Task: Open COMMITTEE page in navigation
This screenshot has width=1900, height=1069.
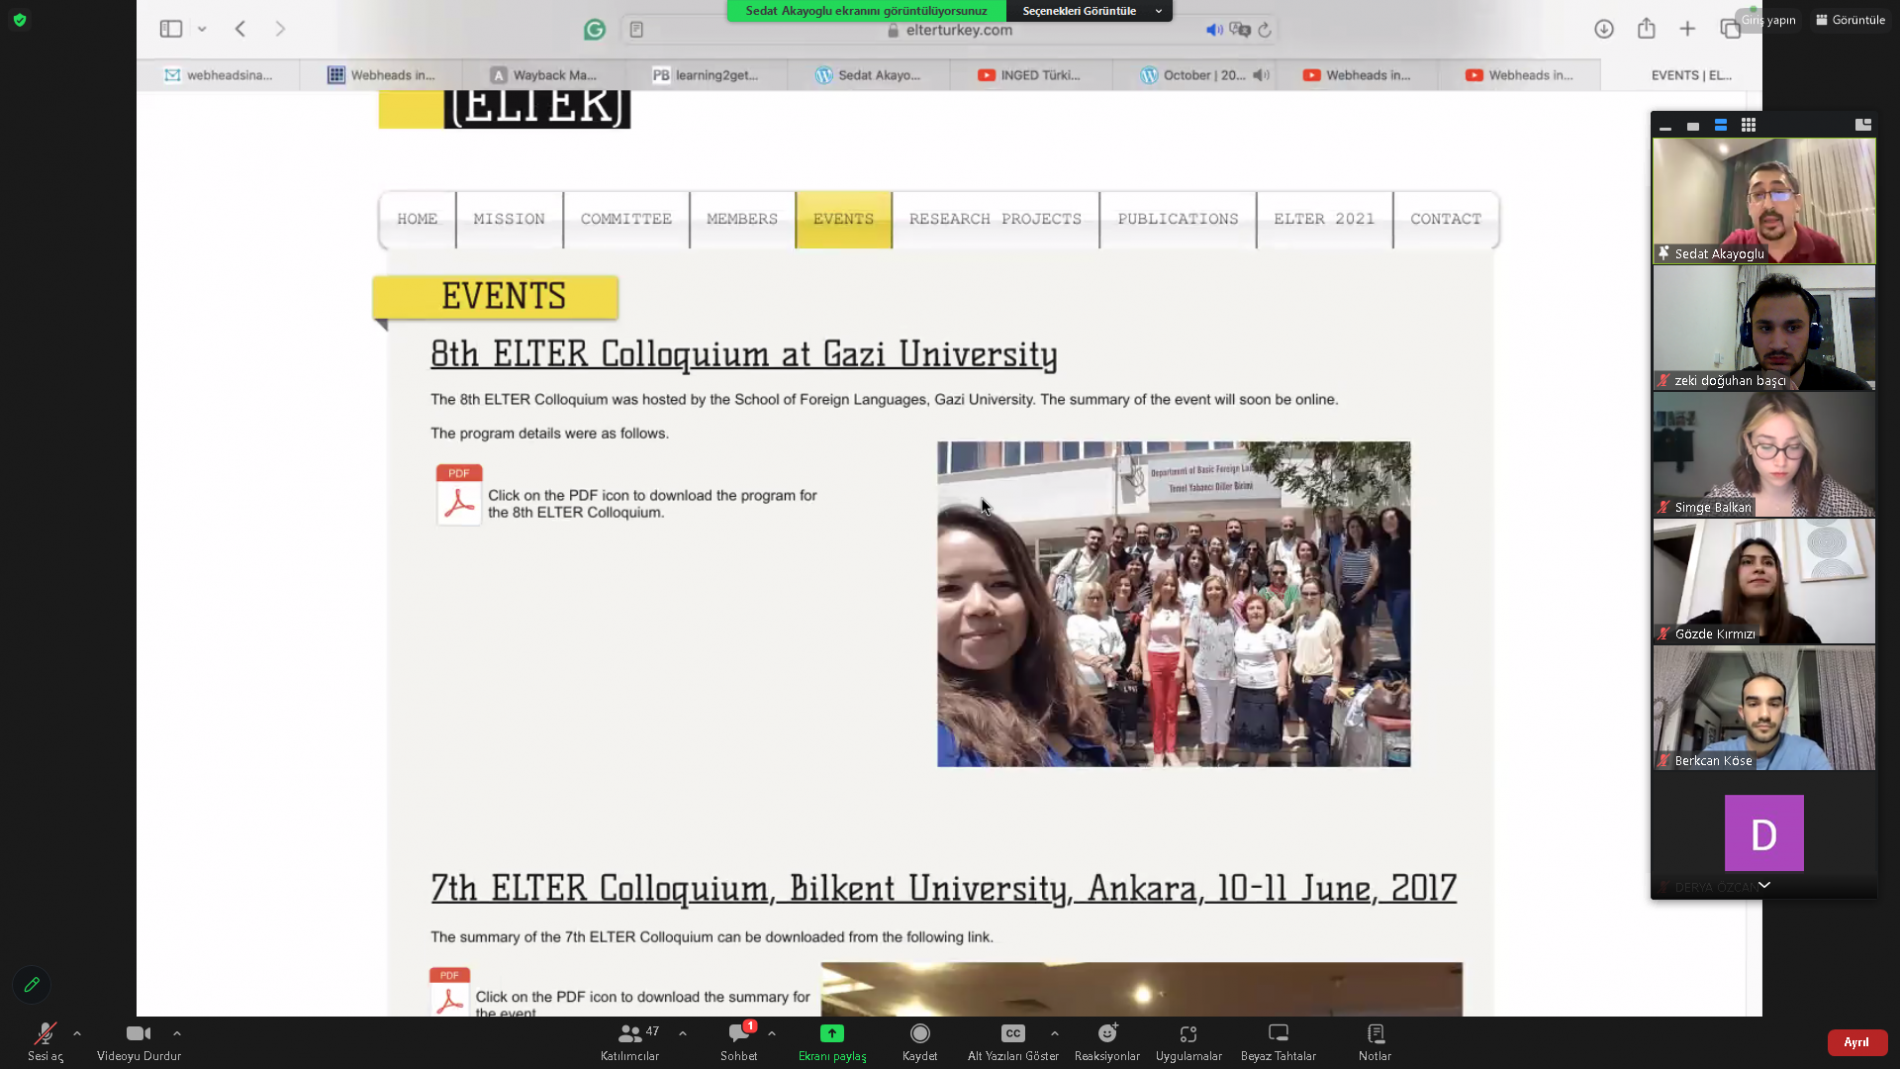Action: pyautogui.click(x=626, y=219)
